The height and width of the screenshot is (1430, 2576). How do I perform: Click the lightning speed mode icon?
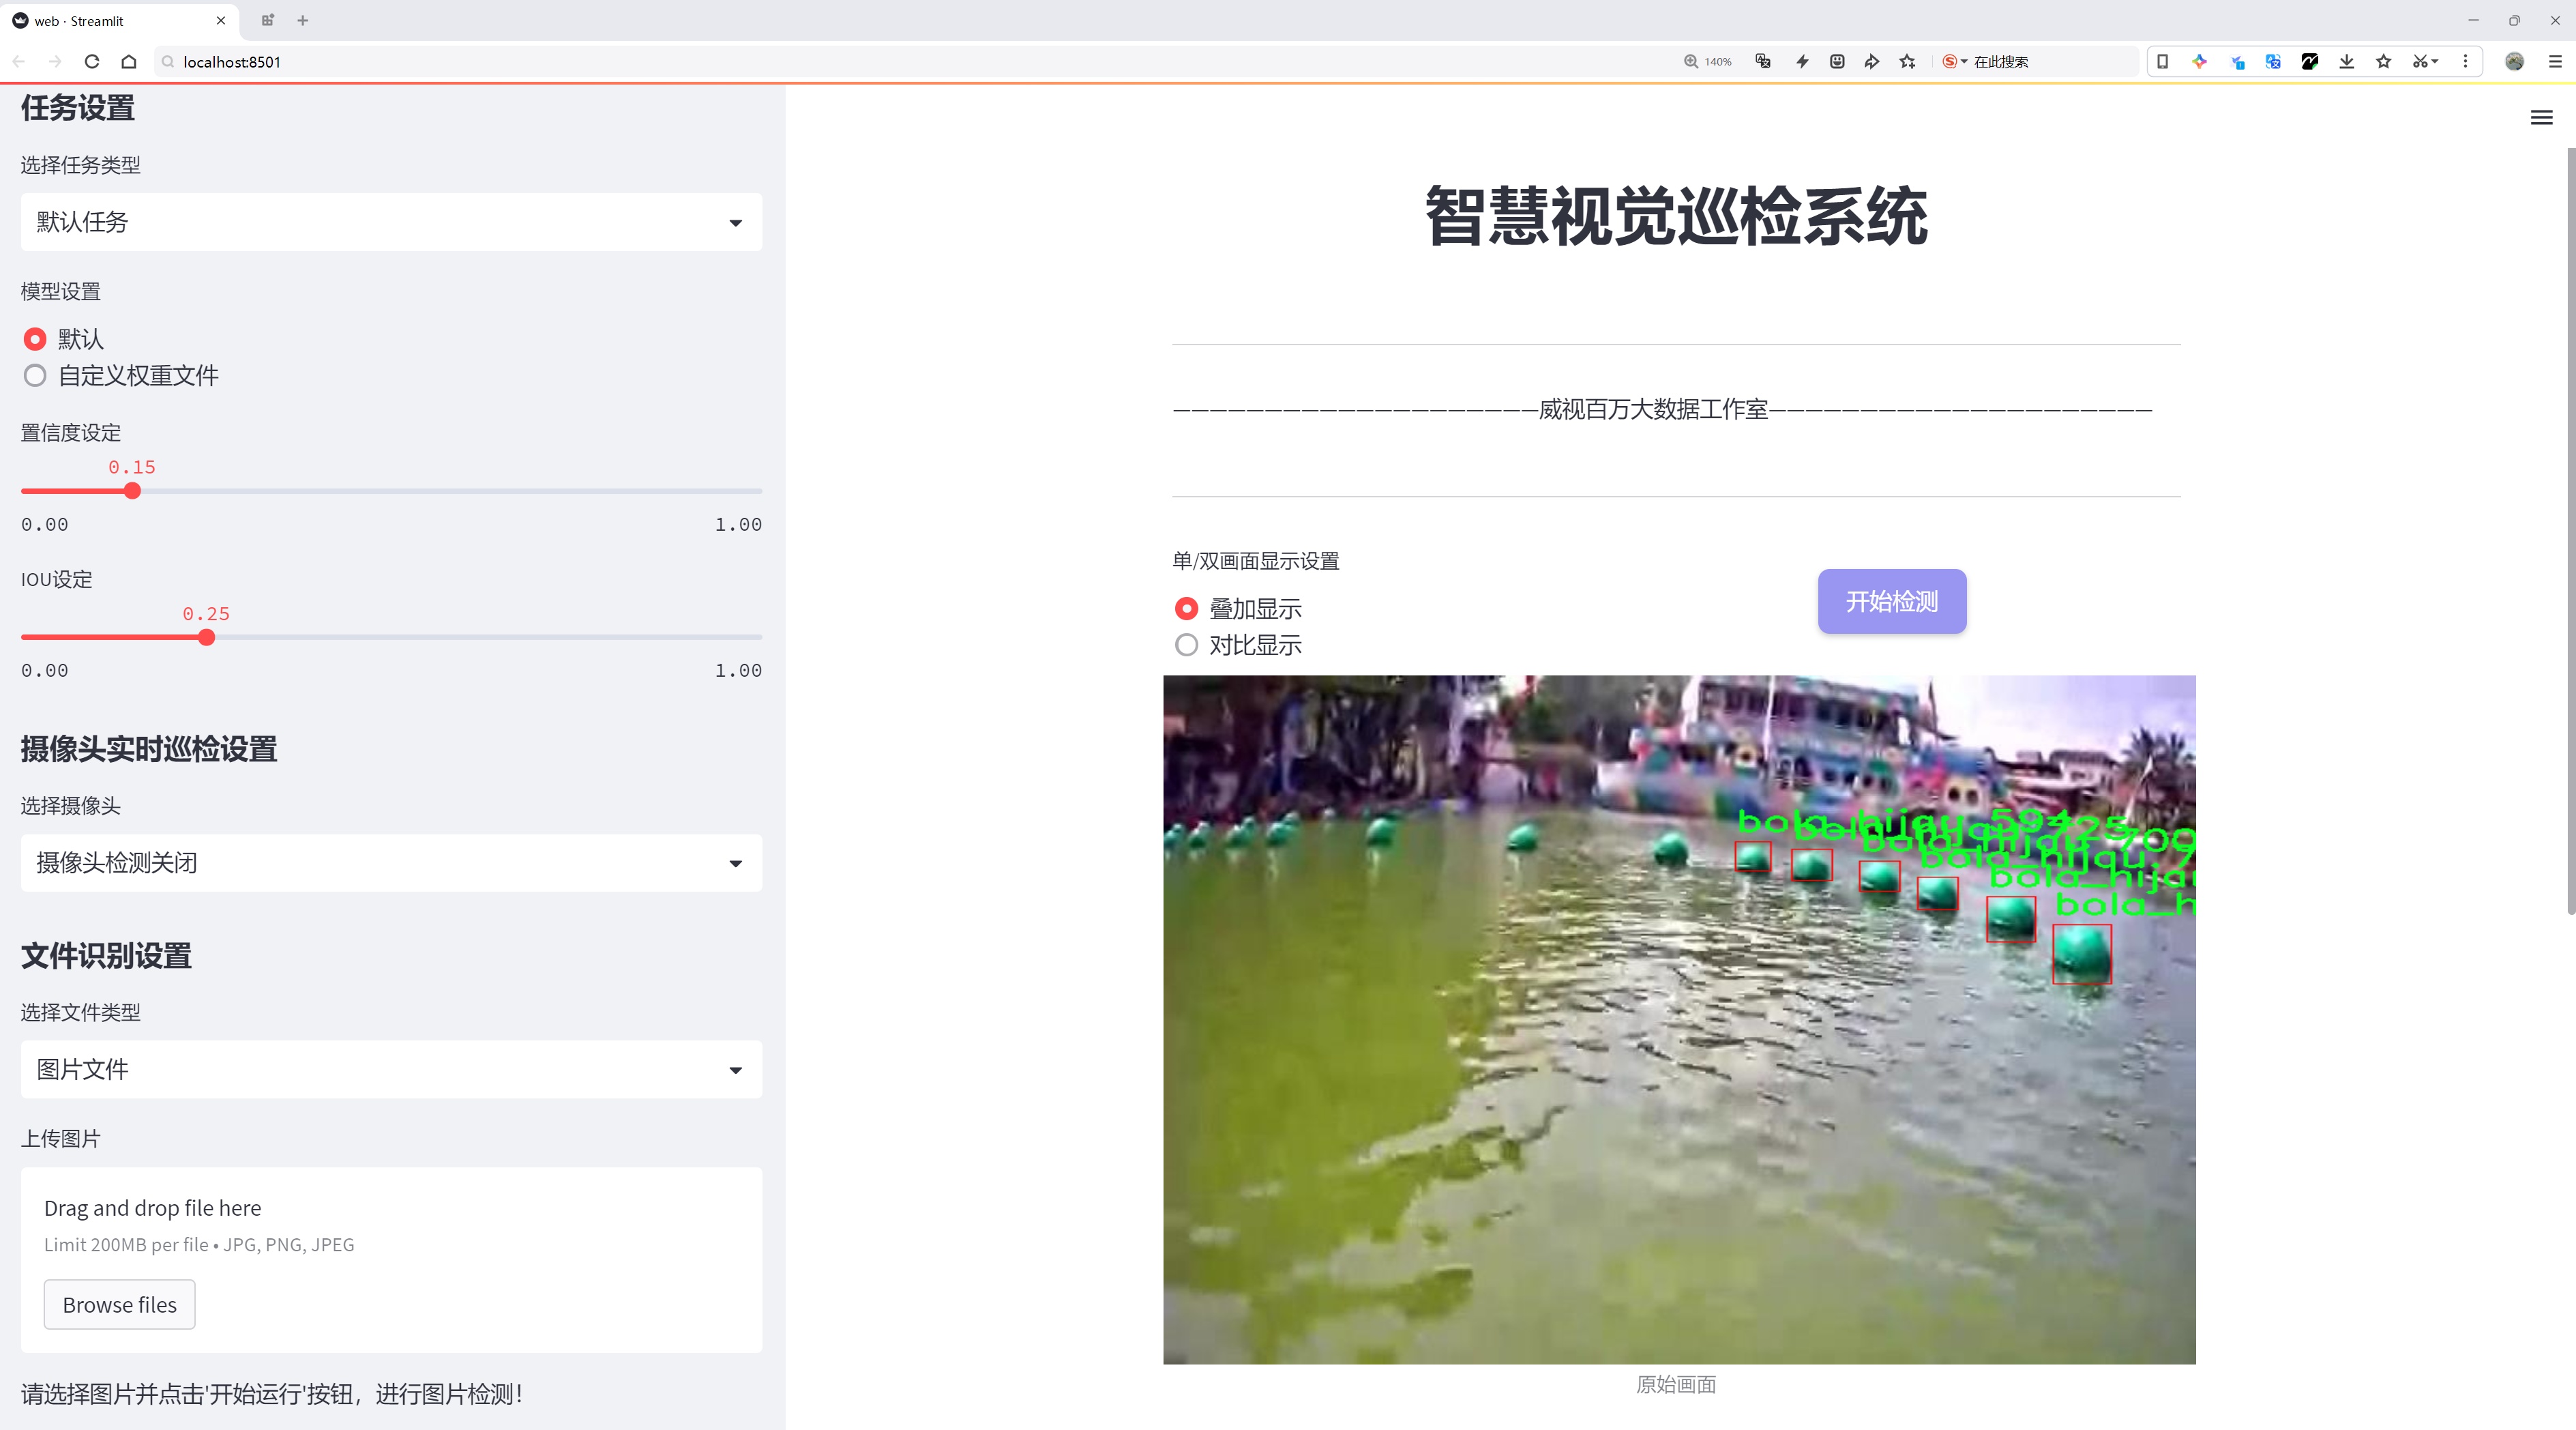(1802, 62)
